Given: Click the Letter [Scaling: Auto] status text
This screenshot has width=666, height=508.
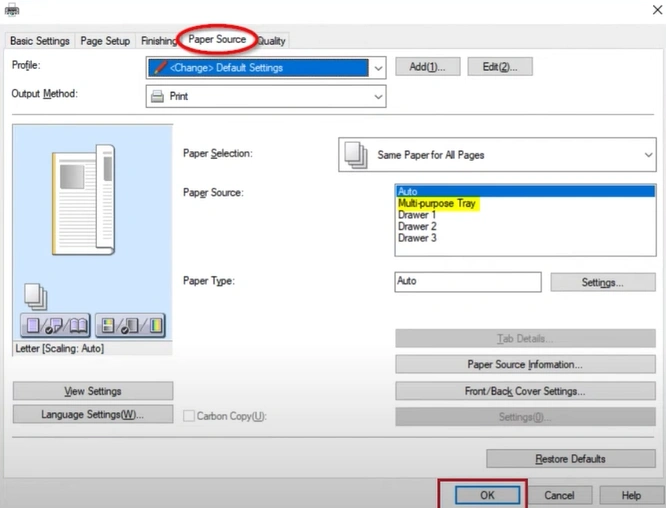Looking at the screenshot, I should tap(59, 349).
